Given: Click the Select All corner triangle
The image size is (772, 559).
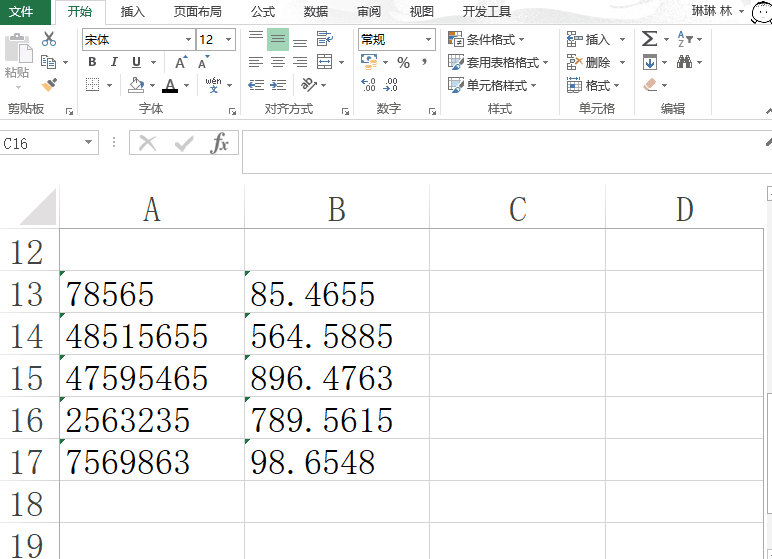Looking at the screenshot, I should (37, 208).
